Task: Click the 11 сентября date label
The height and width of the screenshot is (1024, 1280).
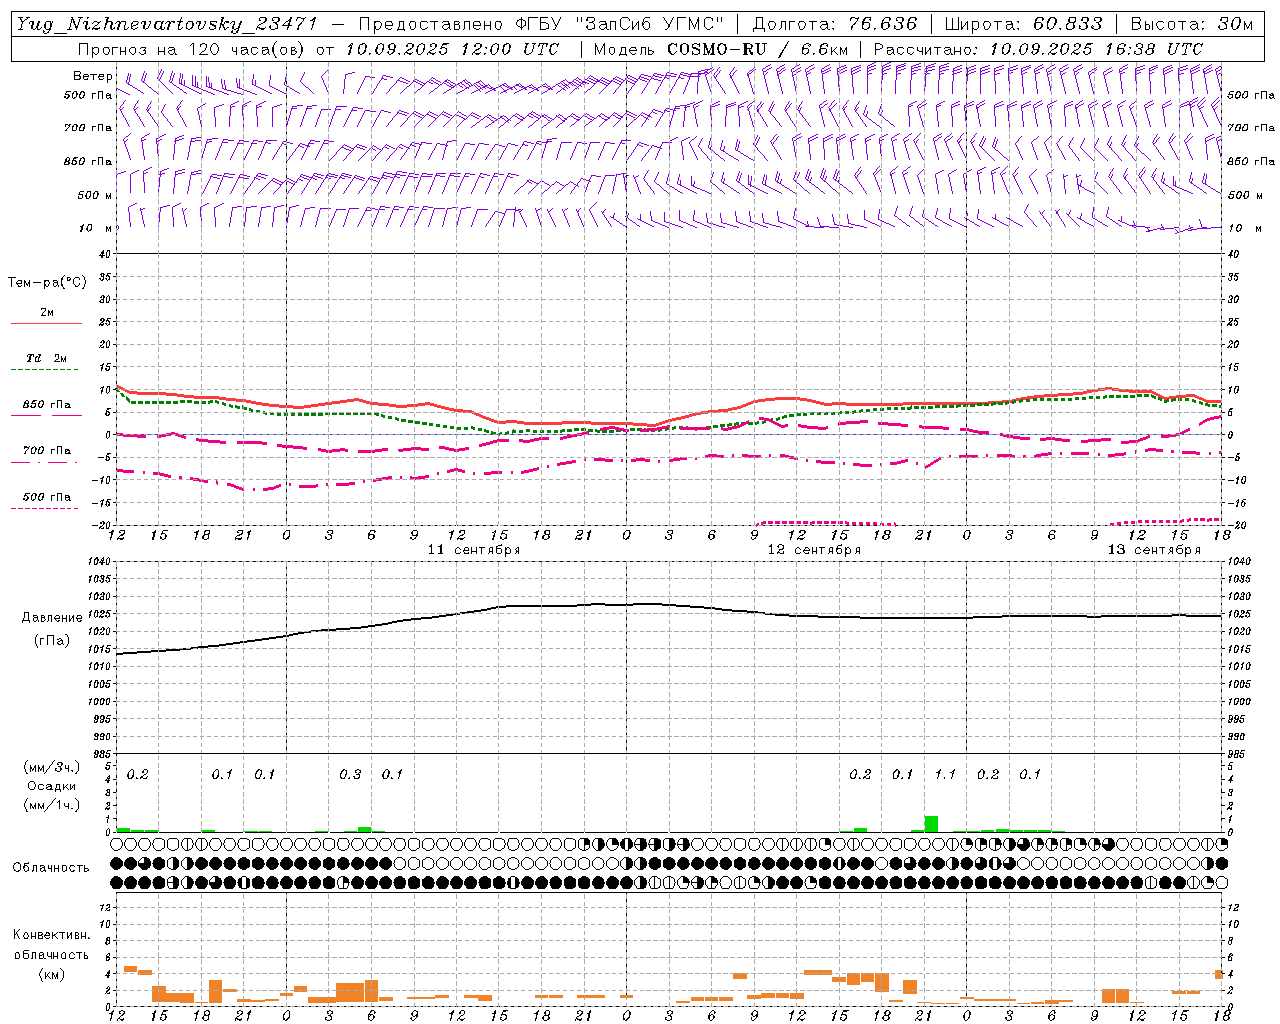Action: 474,550
